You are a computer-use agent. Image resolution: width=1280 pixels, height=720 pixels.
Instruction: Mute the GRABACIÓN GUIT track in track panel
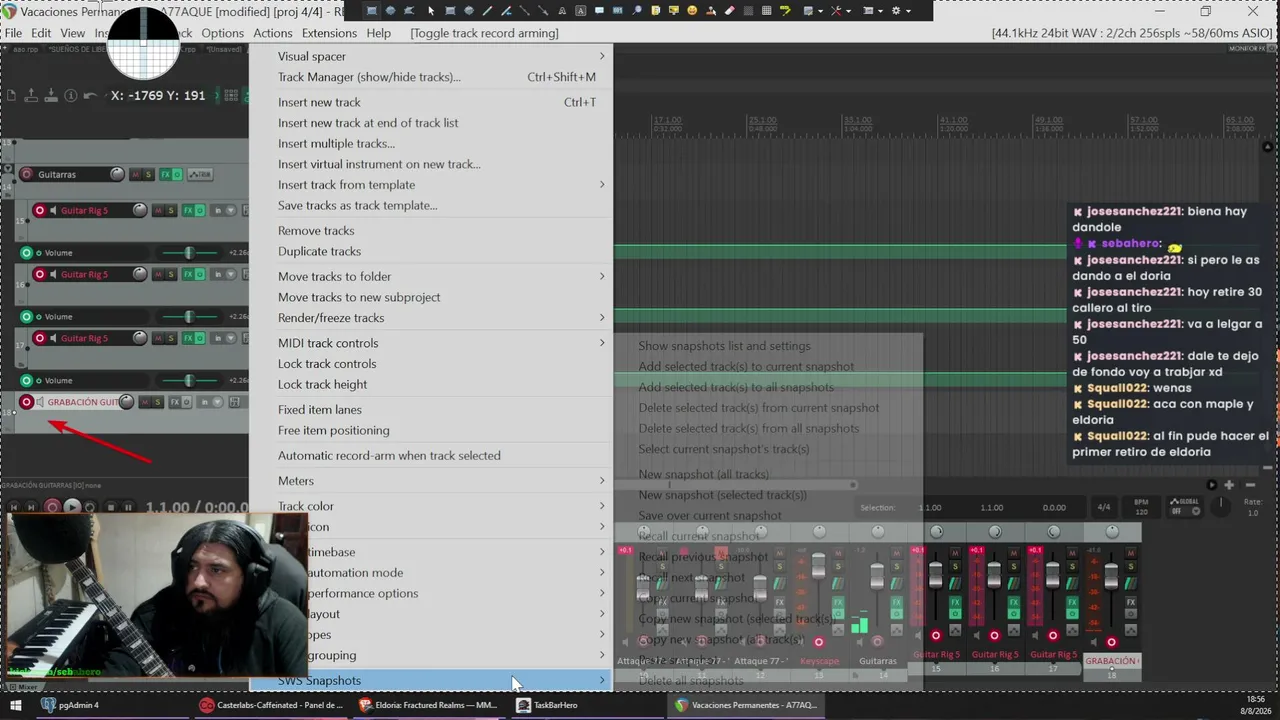(145, 403)
